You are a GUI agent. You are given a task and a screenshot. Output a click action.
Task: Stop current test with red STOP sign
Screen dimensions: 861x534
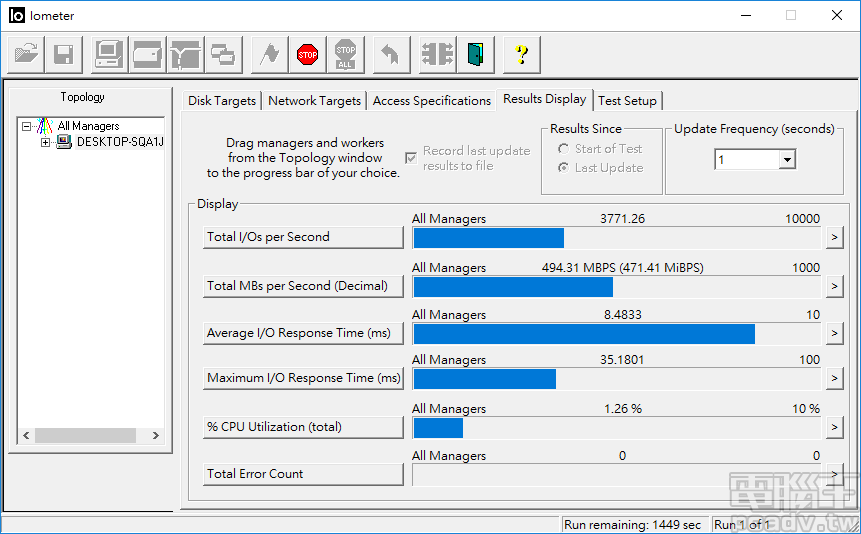pyautogui.click(x=308, y=54)
